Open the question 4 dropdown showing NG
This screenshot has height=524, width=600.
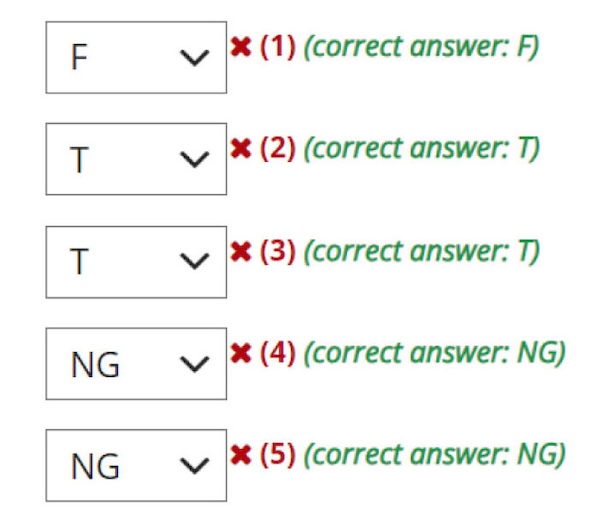coord(136,364)
